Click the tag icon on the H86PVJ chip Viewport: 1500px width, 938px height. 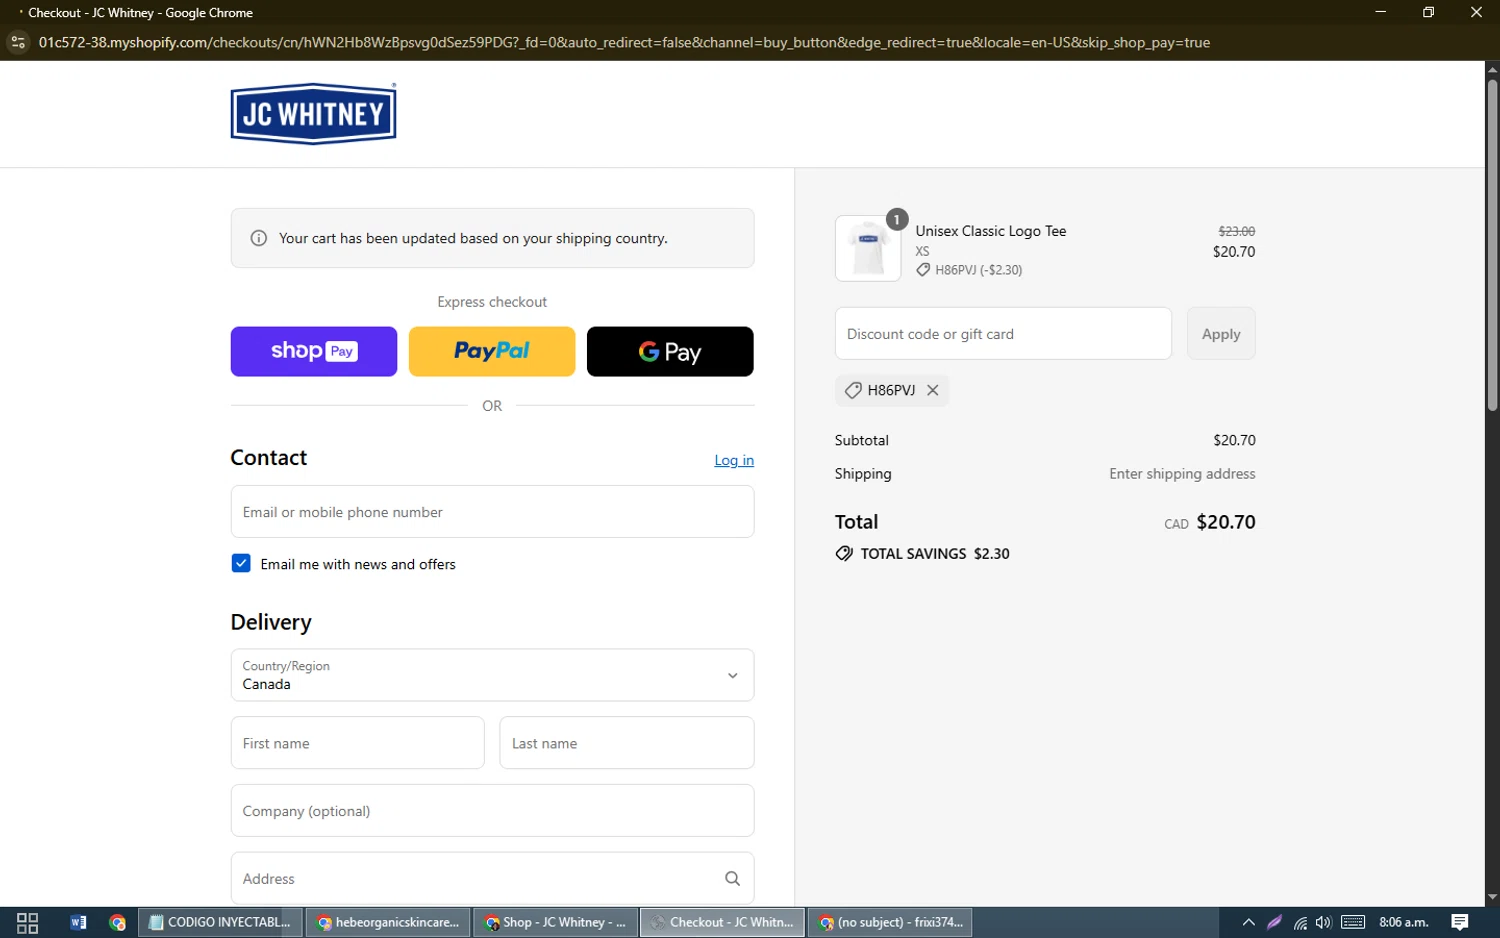tap(853, 390)
